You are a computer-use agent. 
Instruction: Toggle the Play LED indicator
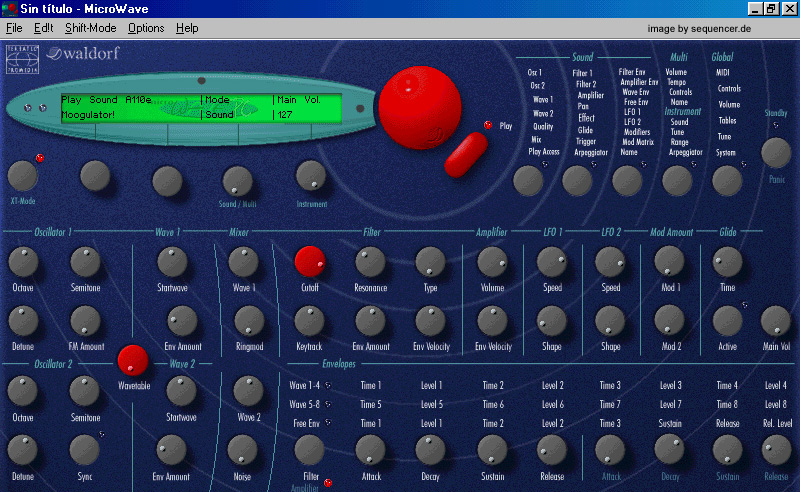(x=488, y=125)
